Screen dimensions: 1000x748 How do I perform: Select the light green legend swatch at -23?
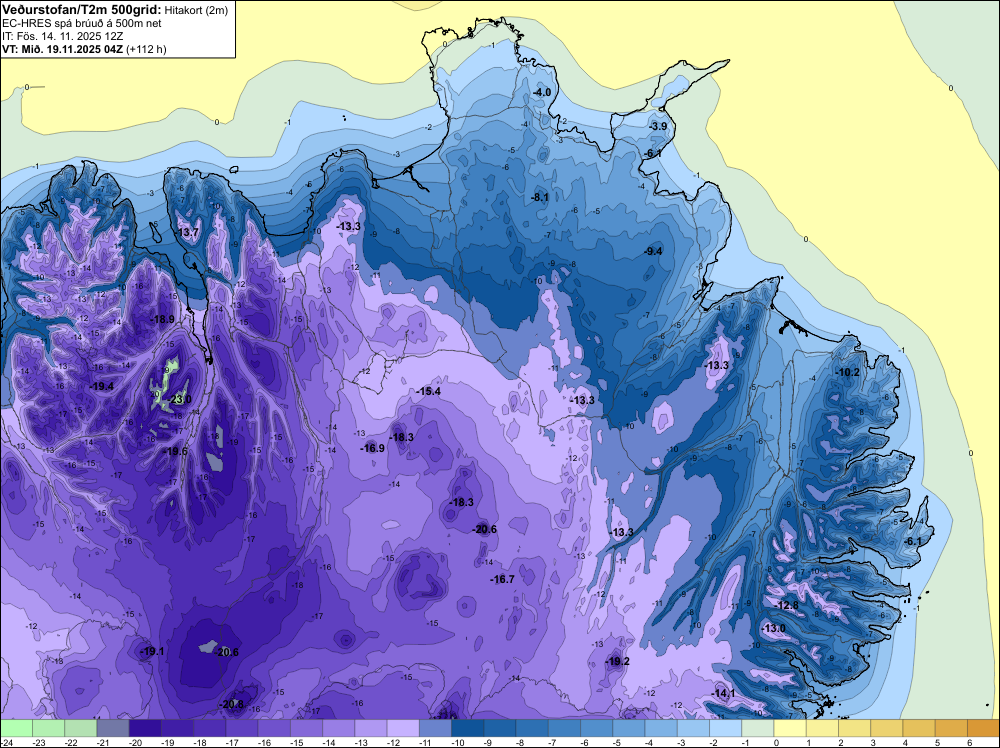point(48,728)
